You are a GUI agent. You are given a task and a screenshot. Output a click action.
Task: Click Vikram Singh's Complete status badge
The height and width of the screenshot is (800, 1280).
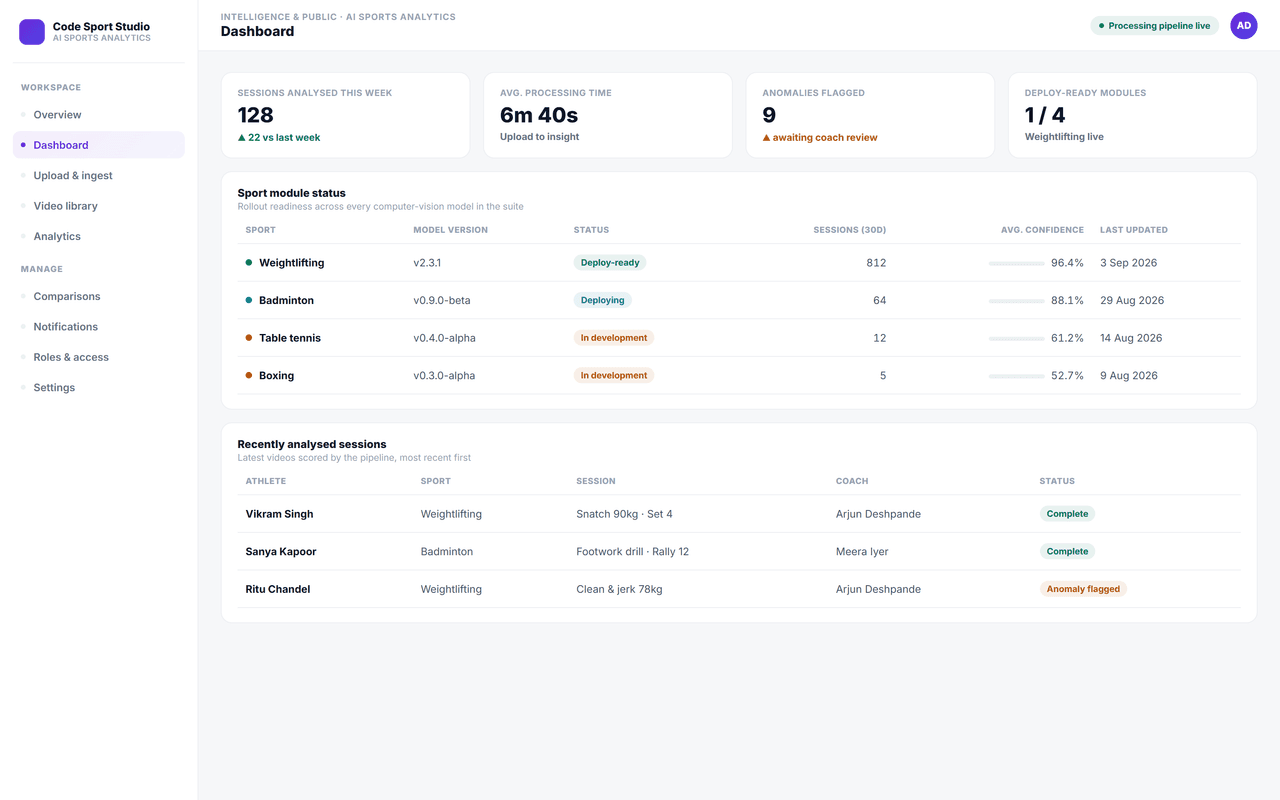tap(1067, 514)
